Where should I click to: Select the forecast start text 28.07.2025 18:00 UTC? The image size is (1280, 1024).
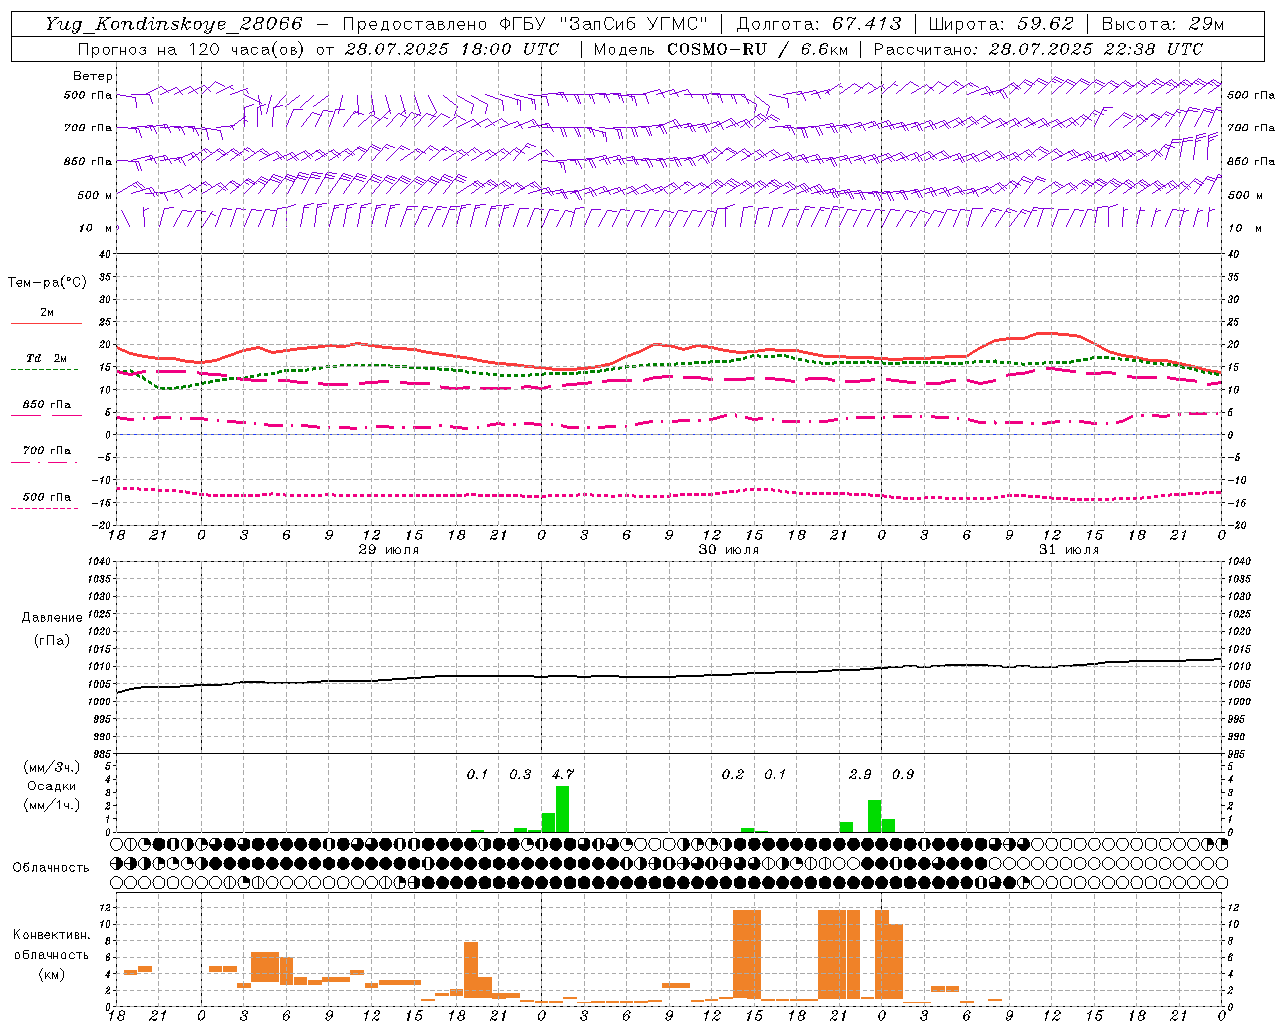click(452, 49)
